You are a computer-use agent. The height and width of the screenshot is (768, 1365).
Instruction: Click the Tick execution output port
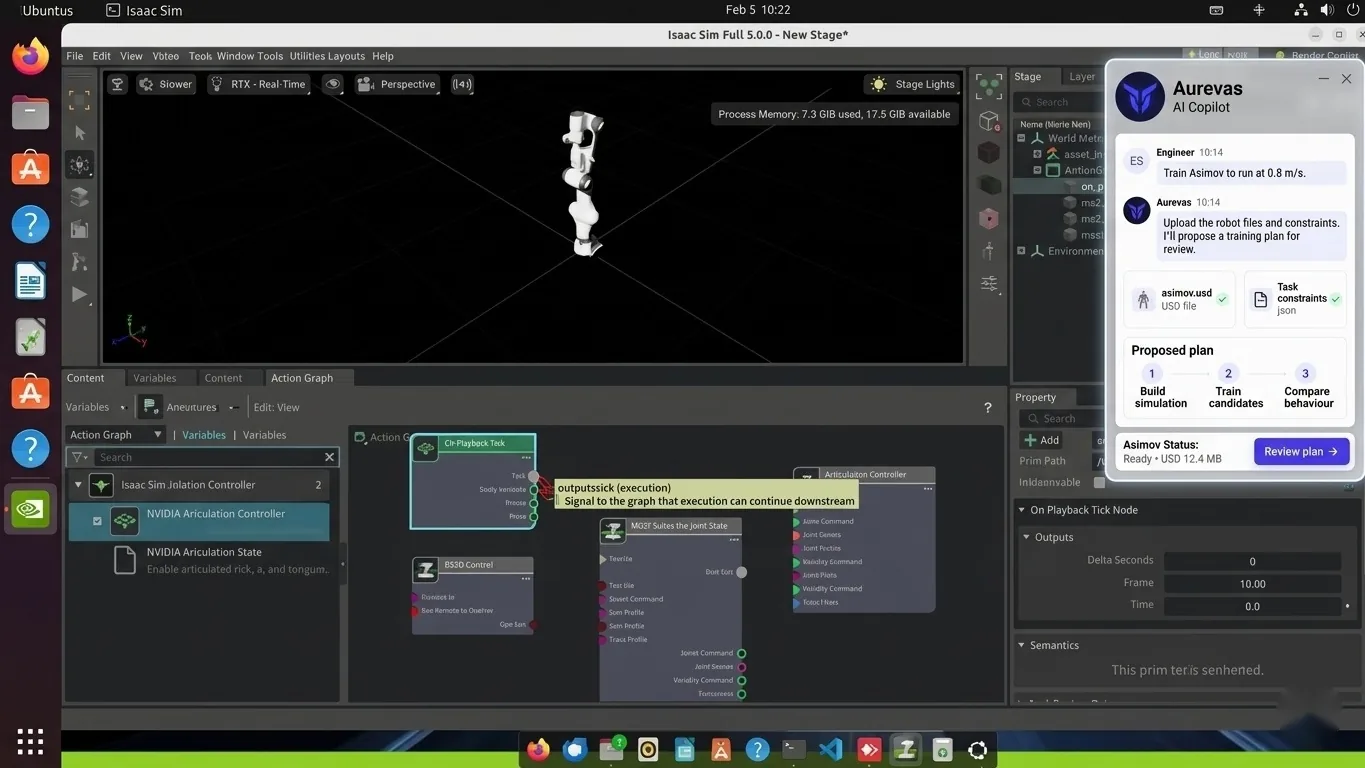pos(533,476)
